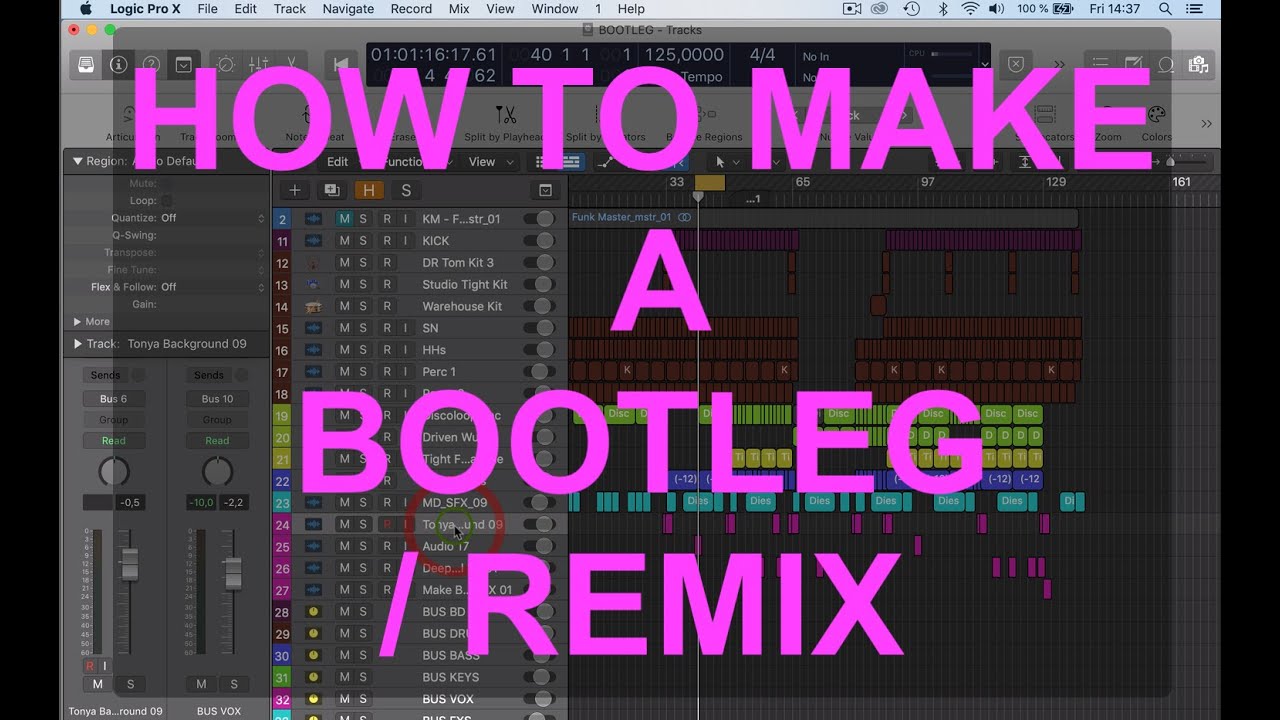Solo the MD_SFX_09 track
Viewport: 1280px width, 720px height.
tap(363, 503)
